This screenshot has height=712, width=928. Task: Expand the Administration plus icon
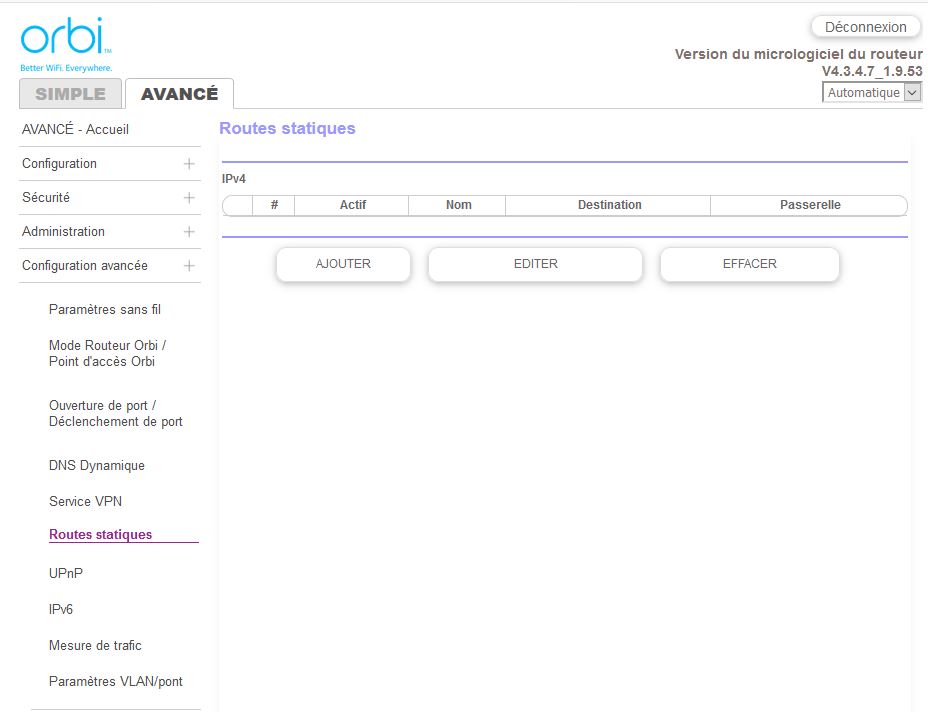click(x=189, y=232)
